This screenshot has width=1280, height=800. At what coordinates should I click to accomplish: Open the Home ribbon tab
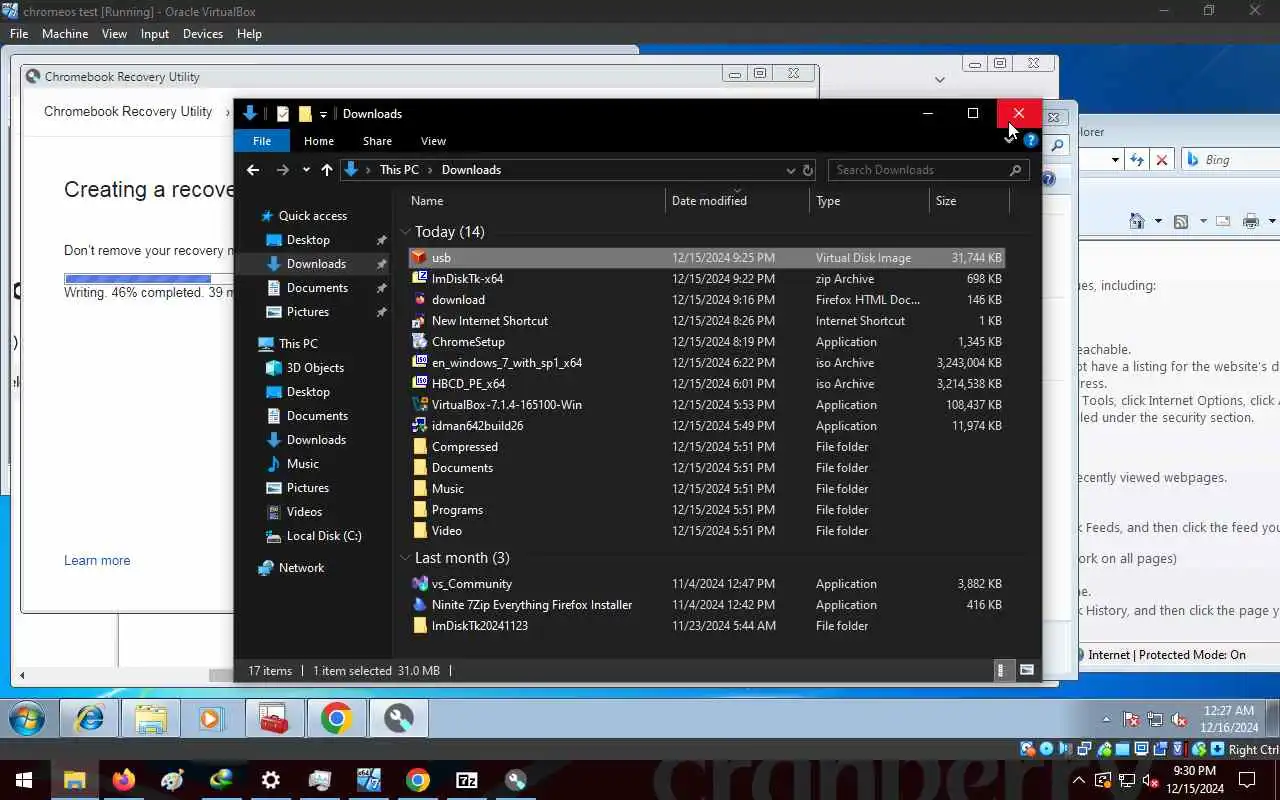tap(319, 141)
